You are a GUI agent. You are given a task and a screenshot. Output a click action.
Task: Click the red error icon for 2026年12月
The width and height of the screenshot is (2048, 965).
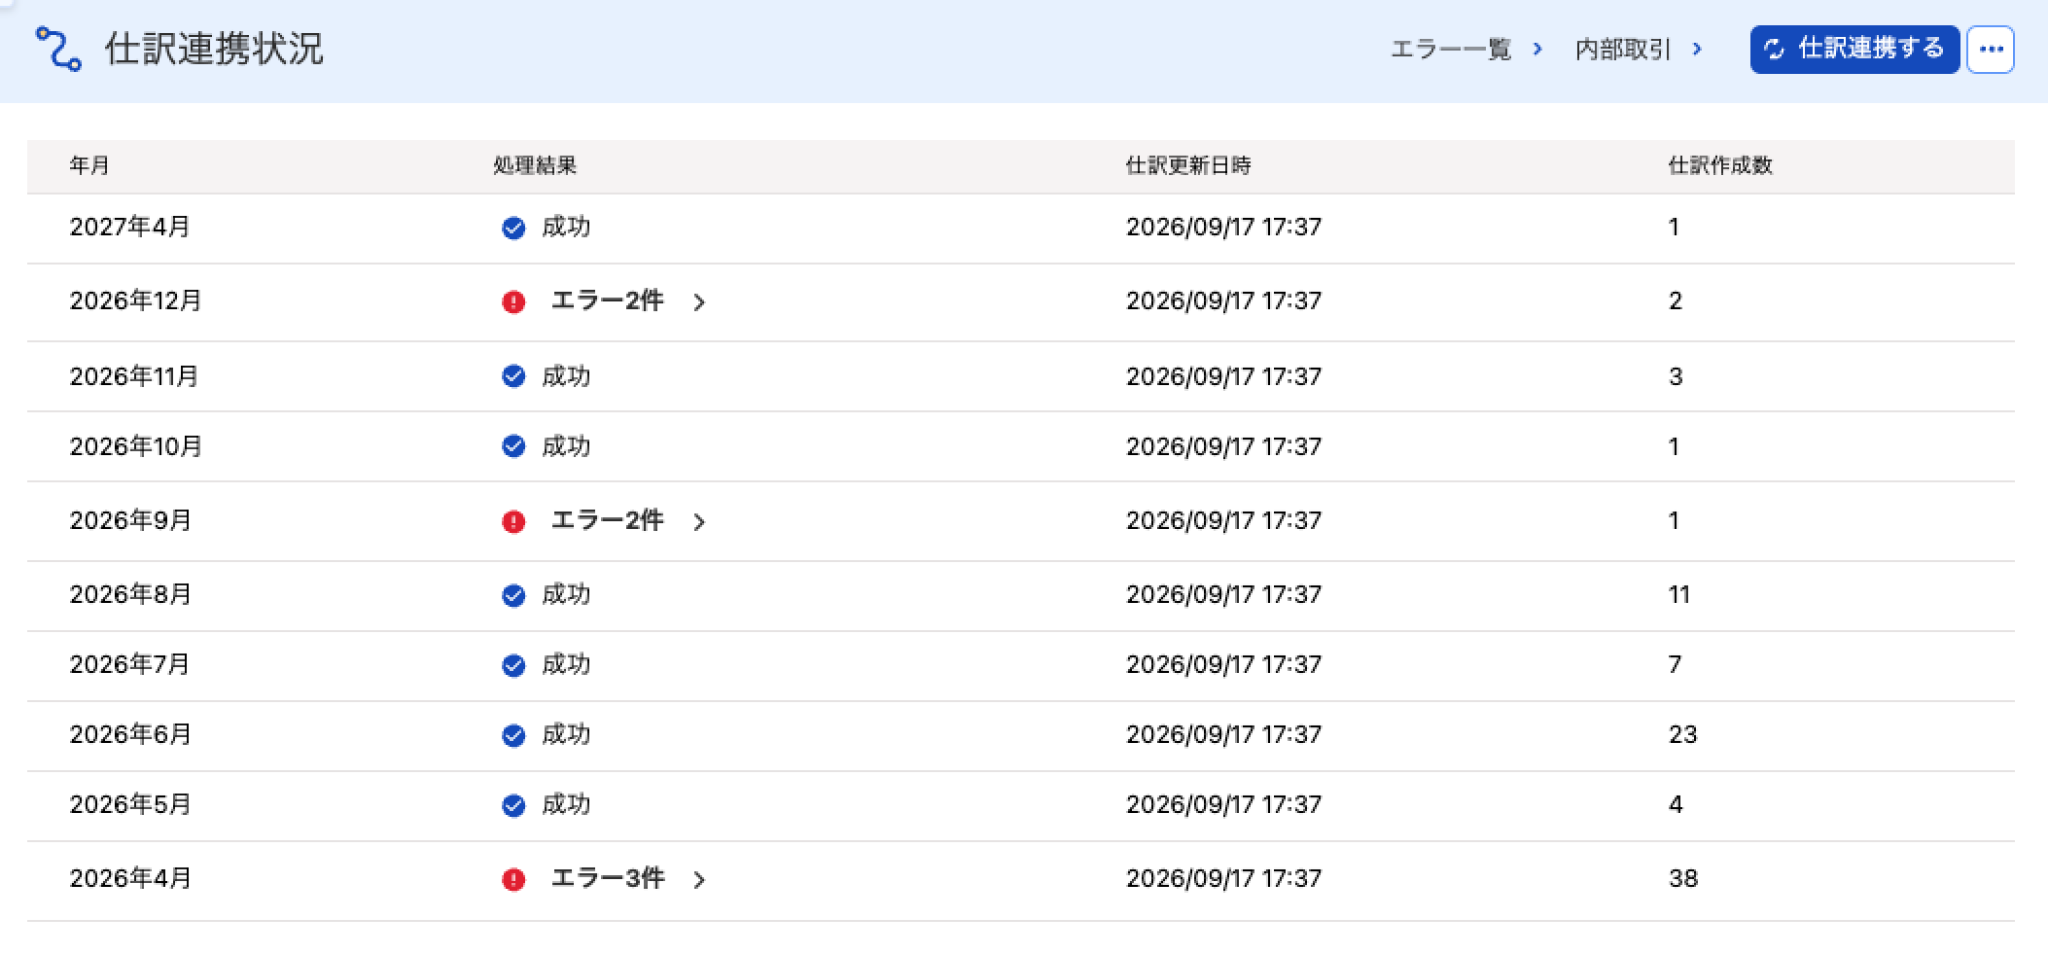(x=513, y=302)
